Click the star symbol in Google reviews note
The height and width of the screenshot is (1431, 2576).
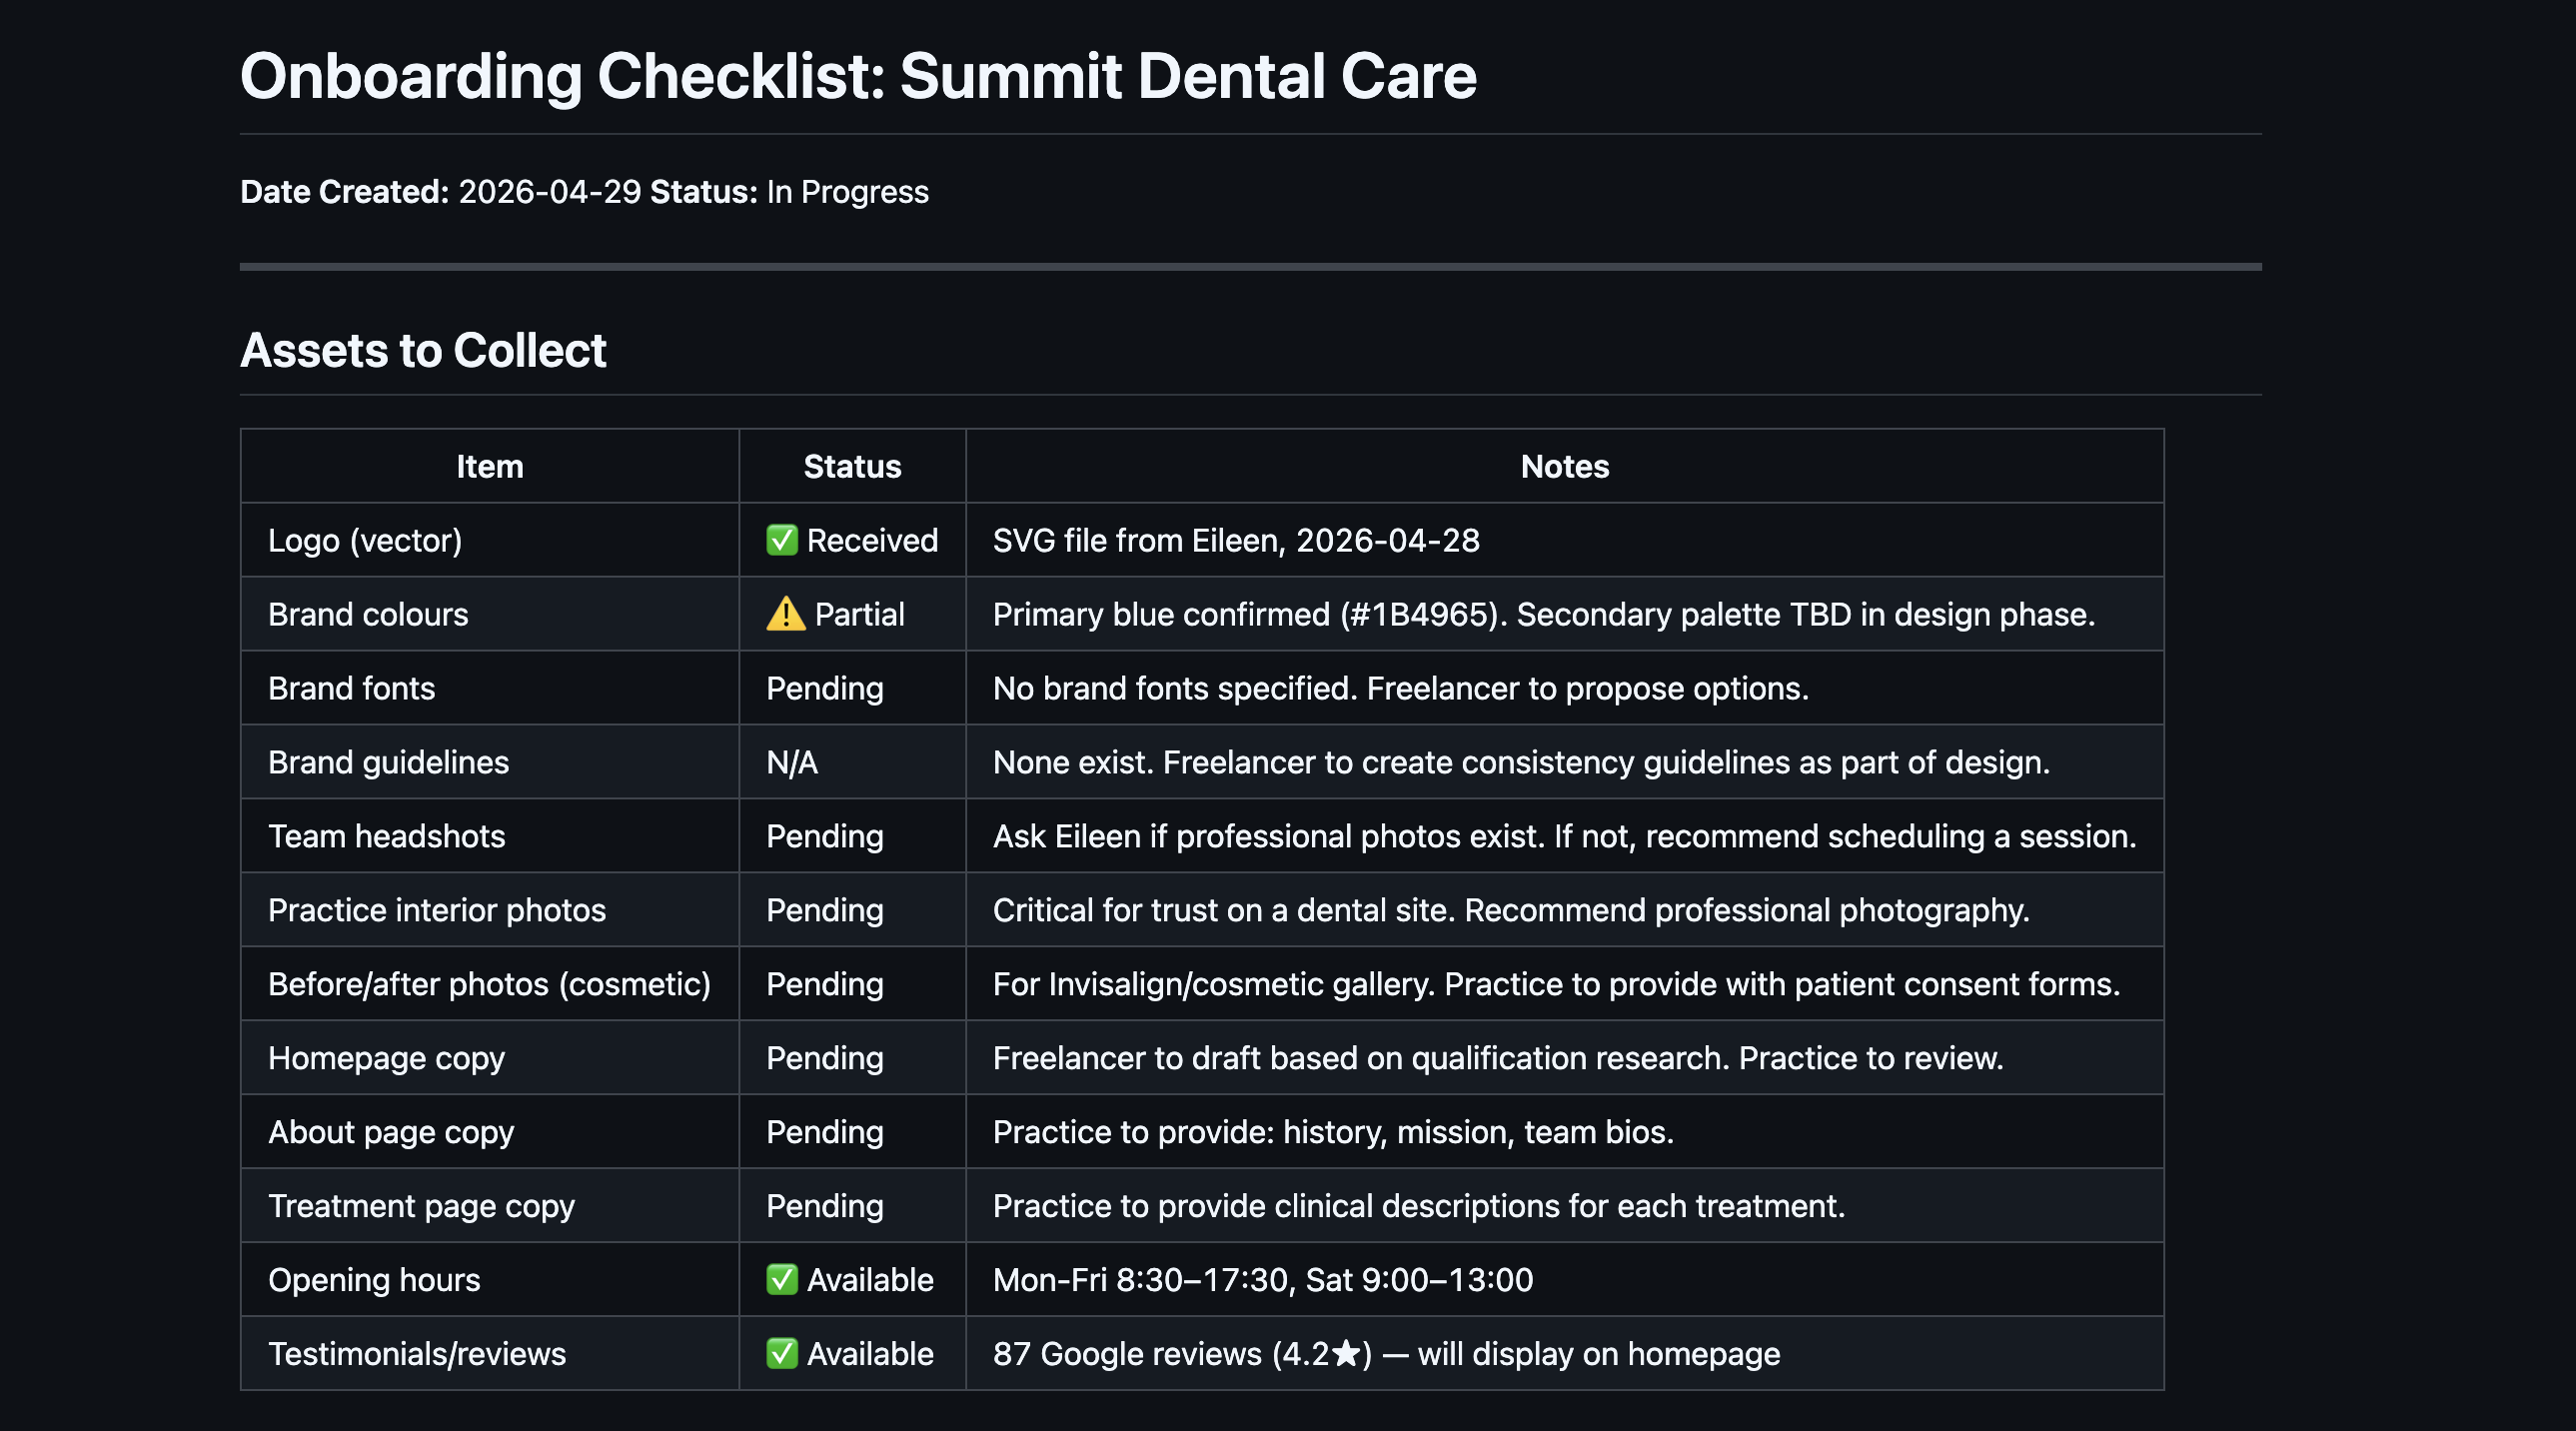[1346, 1354]
